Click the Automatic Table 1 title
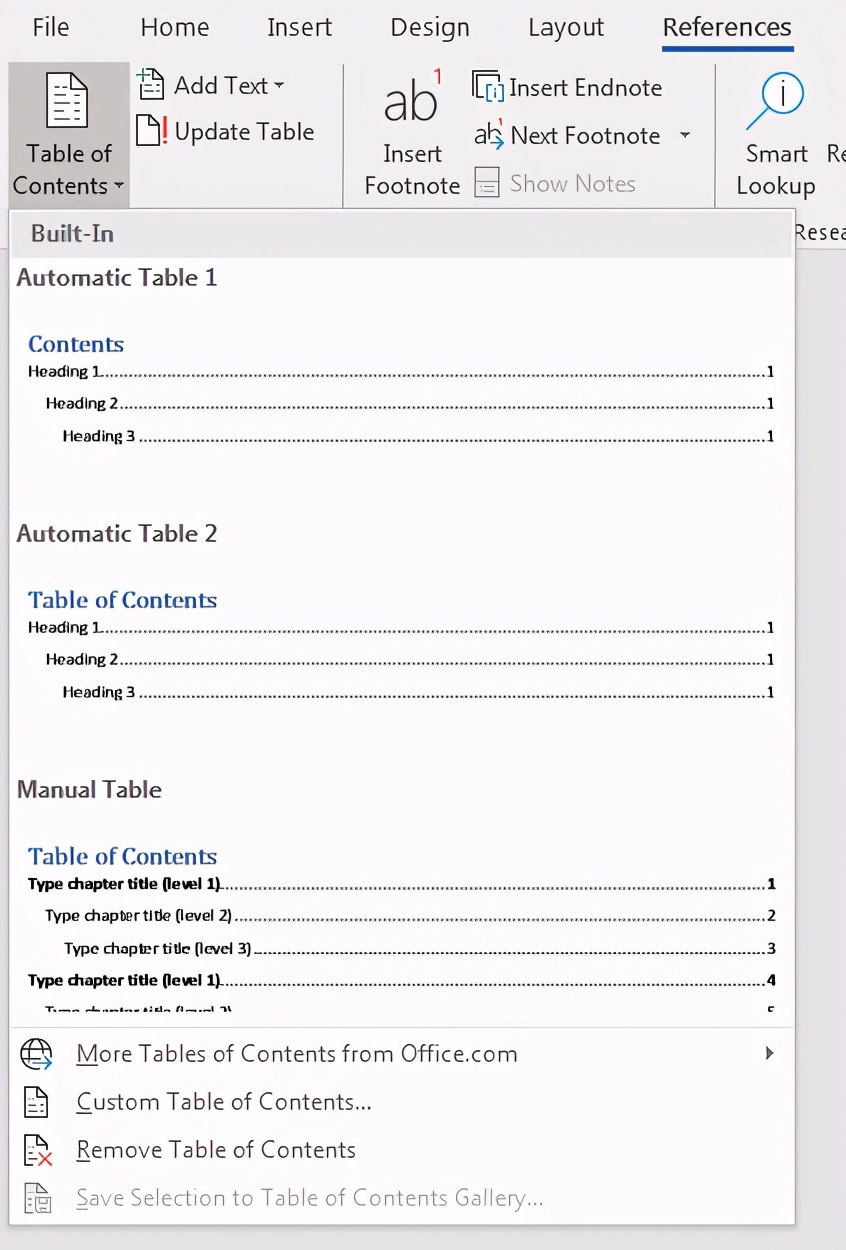The height and width of the screenshot is (1250, 846). pos(117,278)
